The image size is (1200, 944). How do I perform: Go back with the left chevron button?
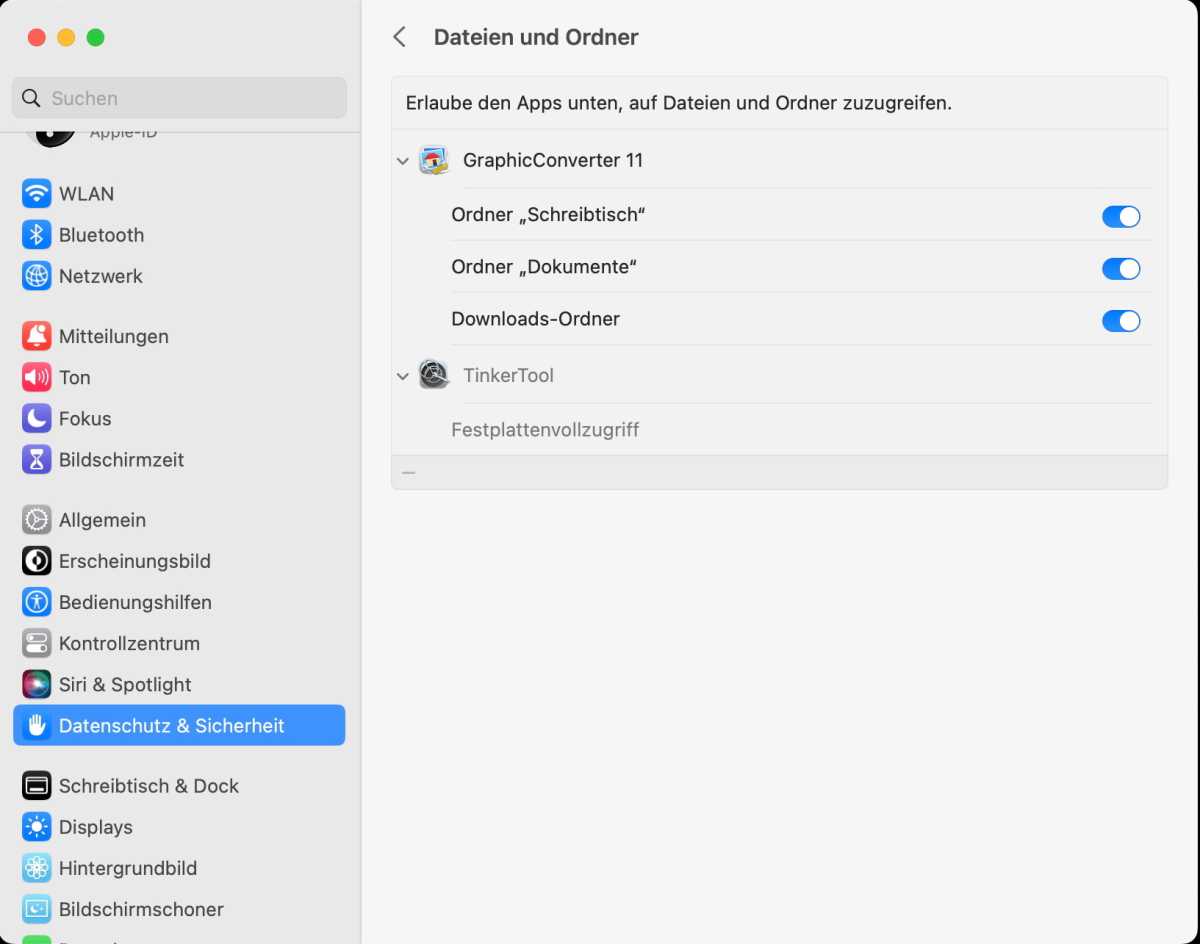coord(400,37)
